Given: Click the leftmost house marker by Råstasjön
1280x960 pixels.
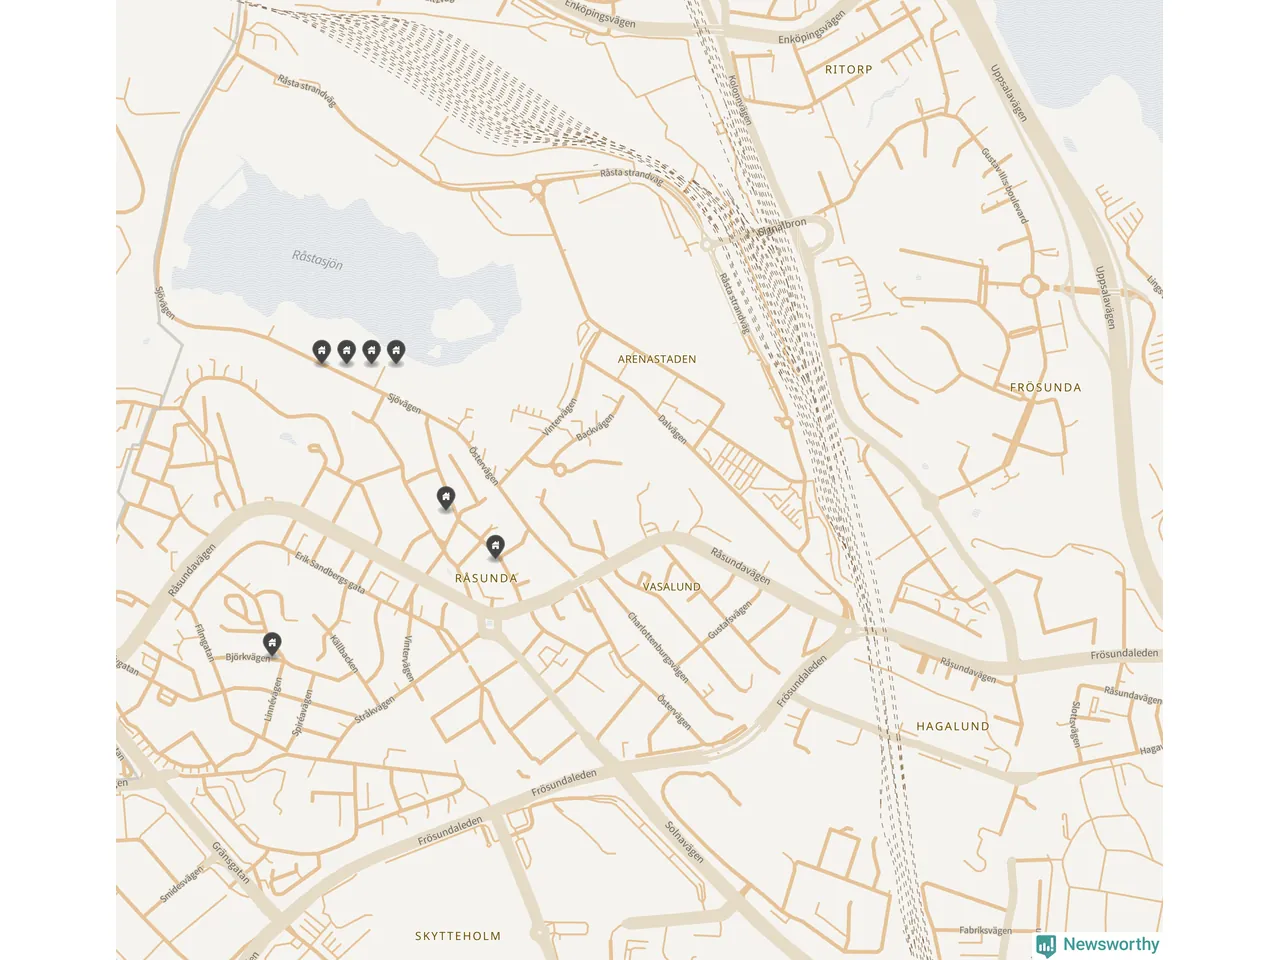Looking at the screenshot, I should click(321, 351).
